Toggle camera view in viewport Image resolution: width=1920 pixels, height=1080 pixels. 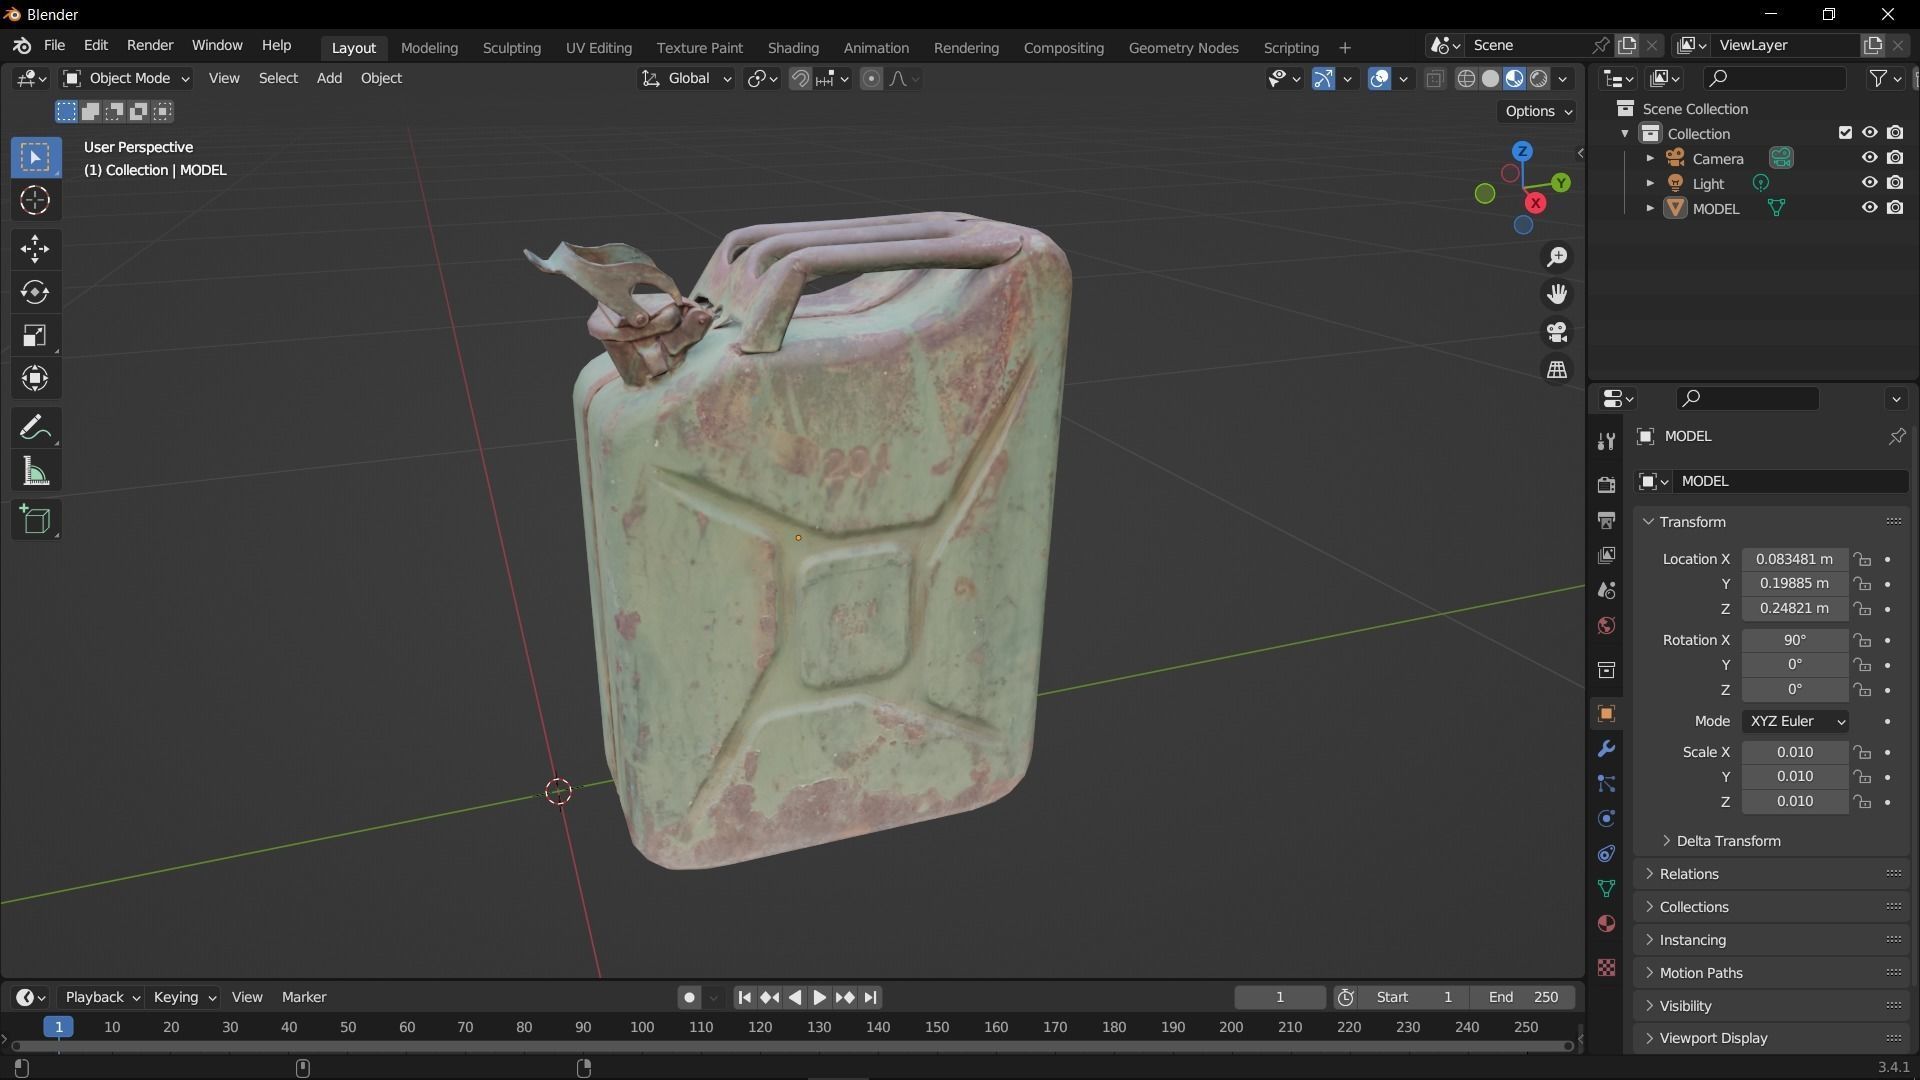point(1557,332)
